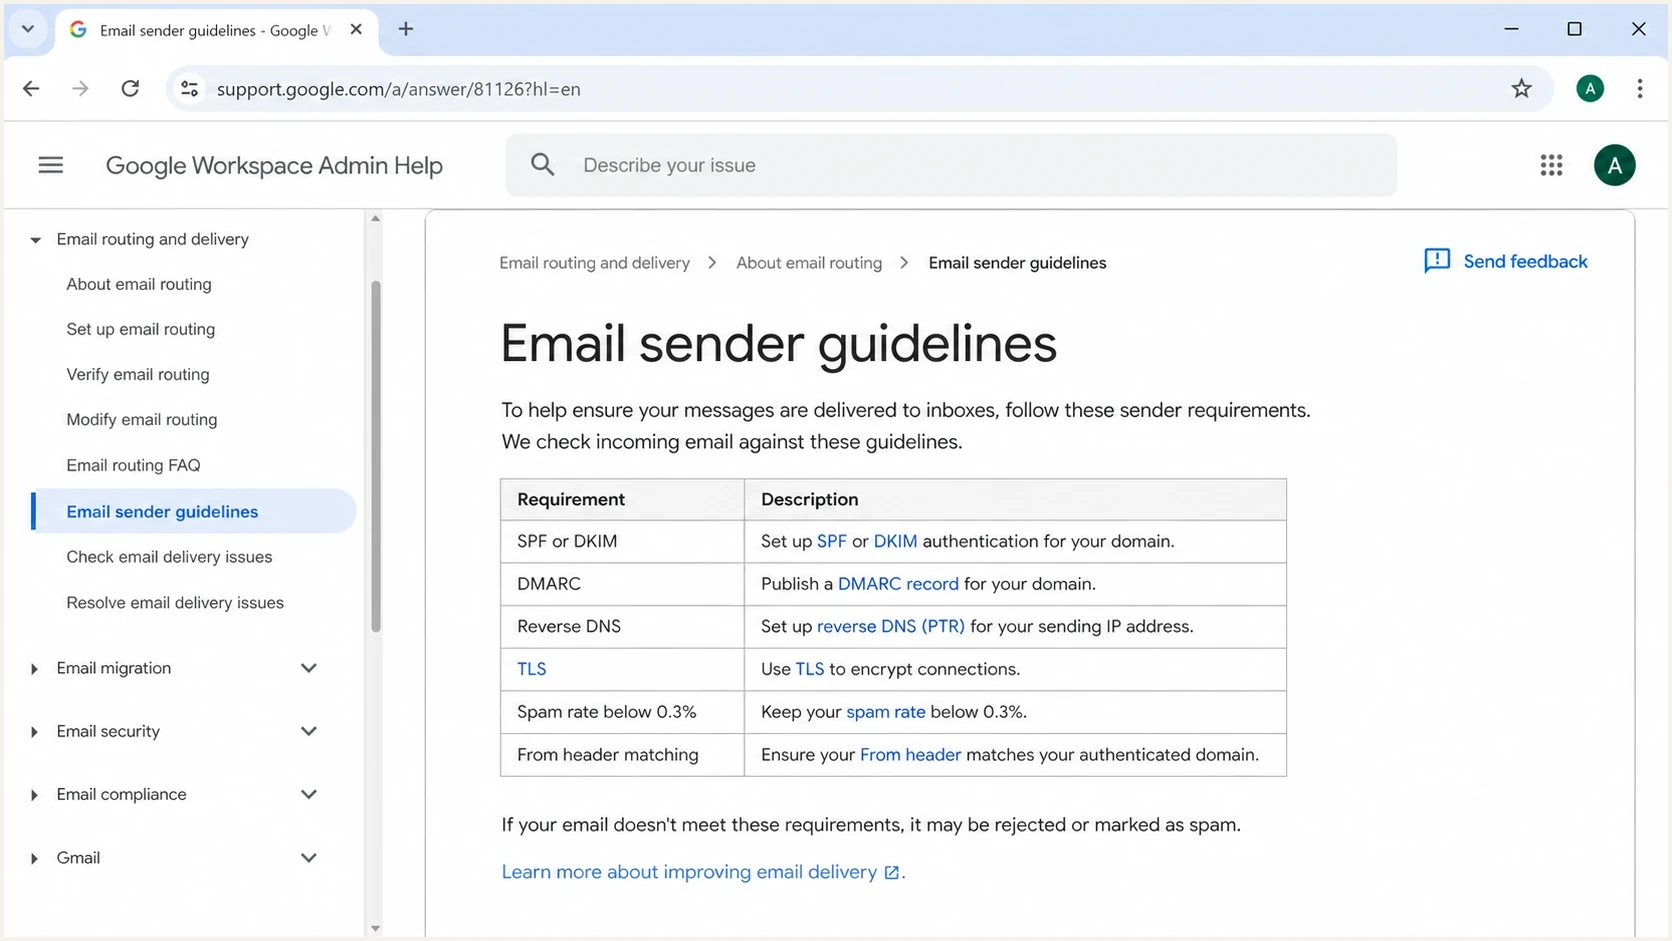The width and height of the screenshot is (1672, 941).
Task: Click About email routing breadcrumb
Action: click(x=809, y=263)
